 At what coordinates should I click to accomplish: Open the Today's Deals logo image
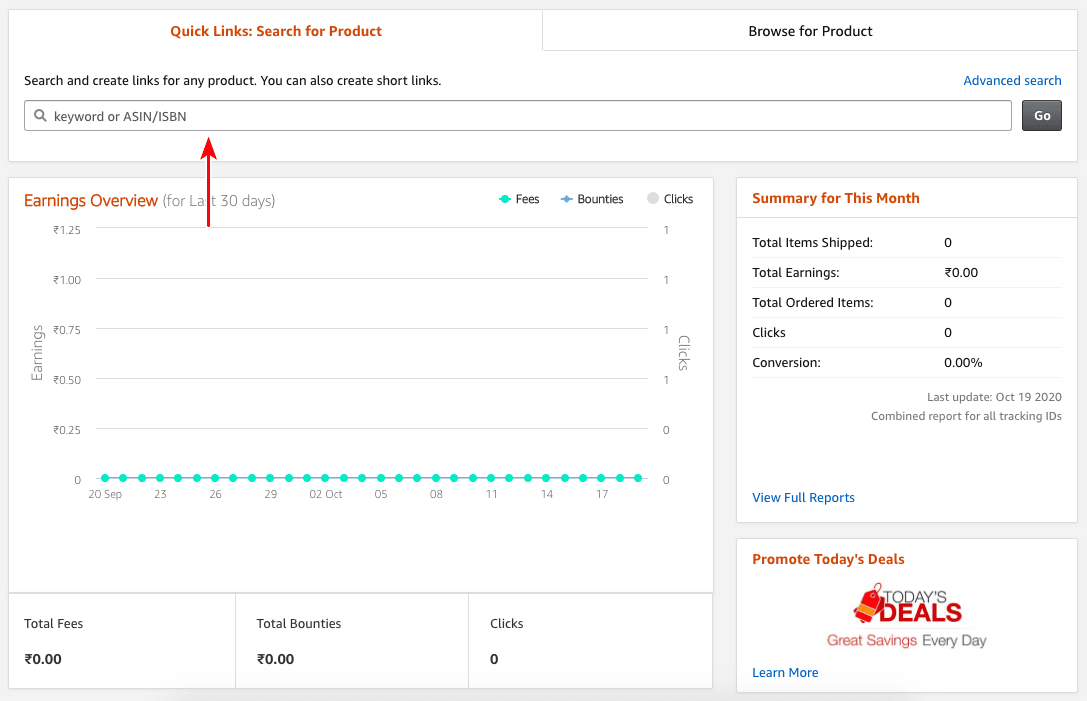tap(907, 616)
